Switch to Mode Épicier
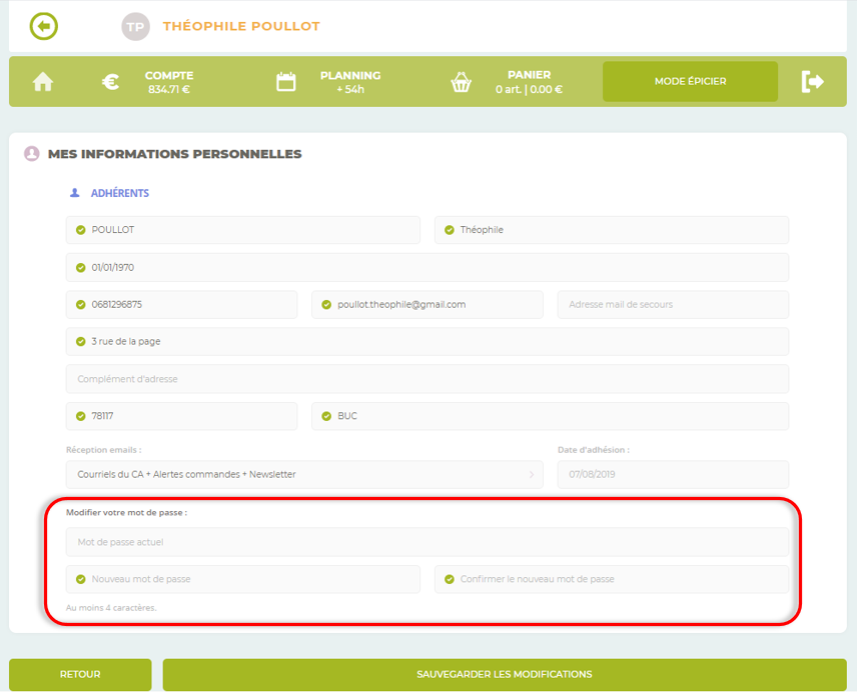Screen dimensions: 857x692 click(x=690, y=82)
